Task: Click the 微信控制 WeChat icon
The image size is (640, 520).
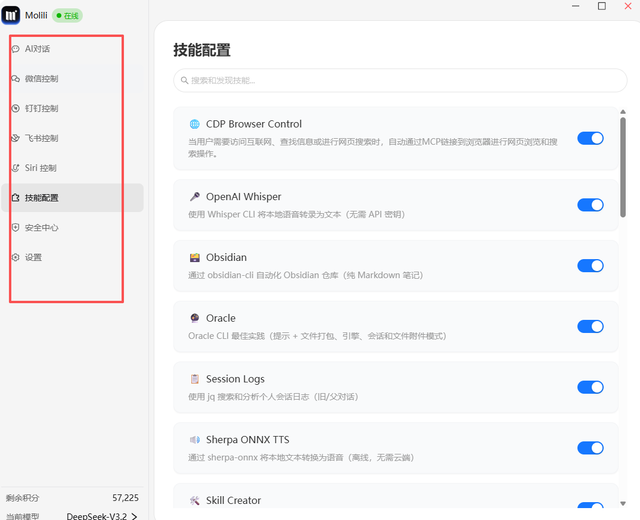Action: [x=16, y=79]
